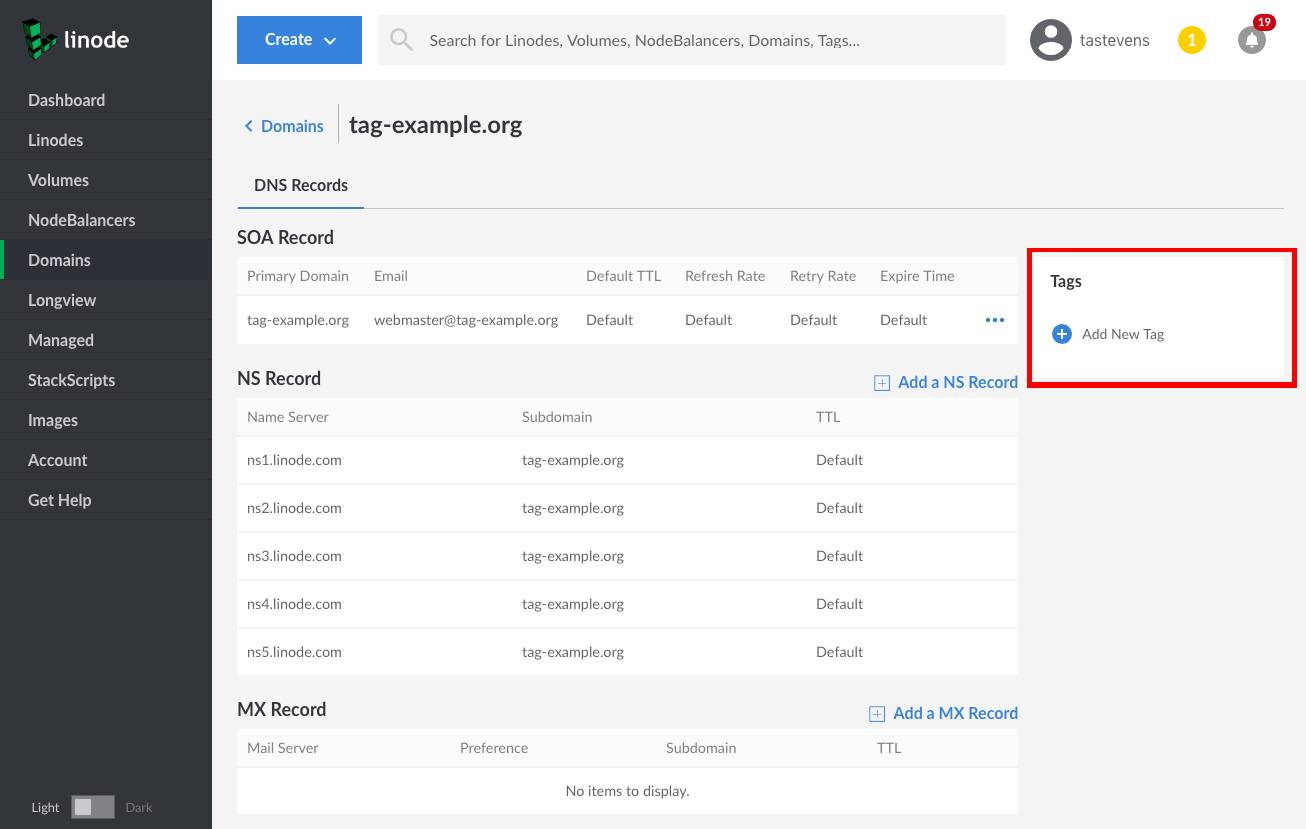The image size is (1306, 829).
Task: Click the Add a NS Record plus icon
Action: [881, 382]
